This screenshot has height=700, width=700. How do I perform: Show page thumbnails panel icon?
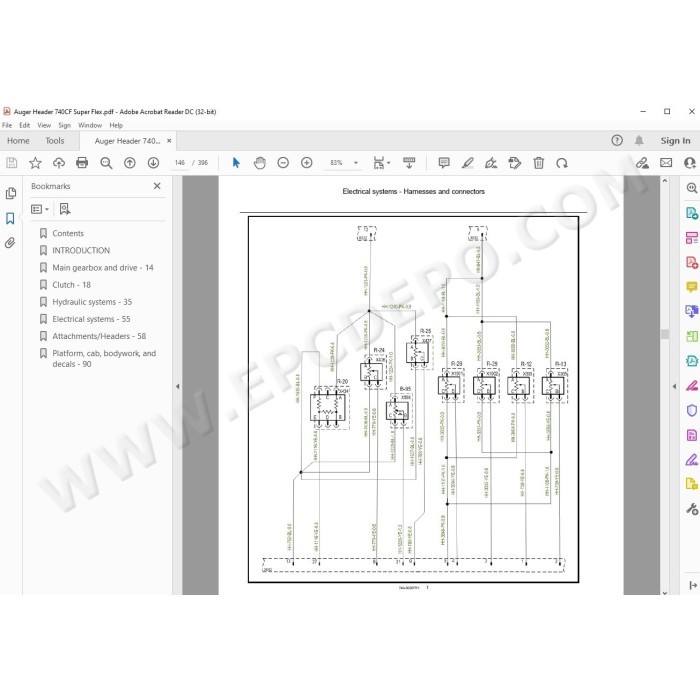(11, 193)
